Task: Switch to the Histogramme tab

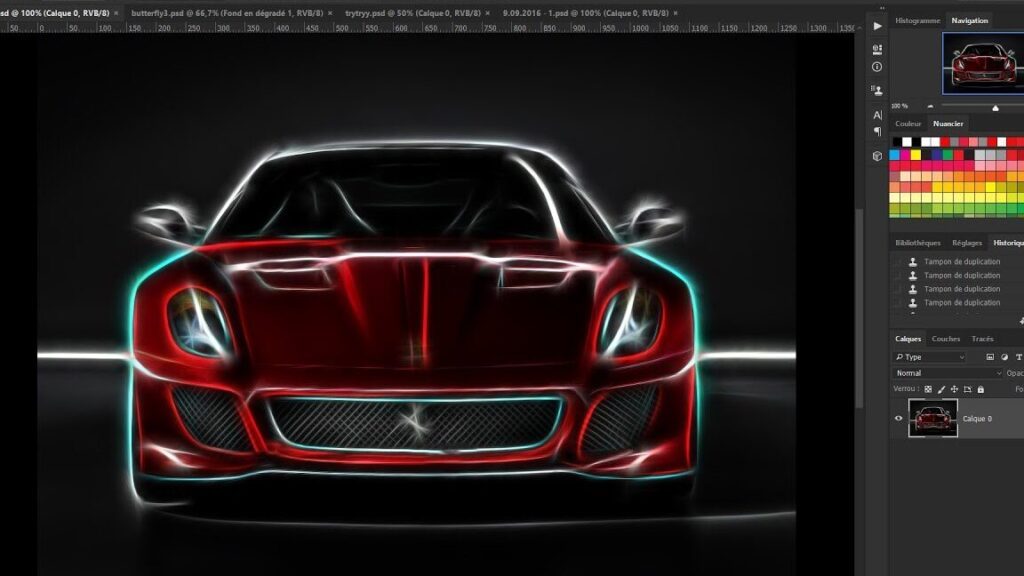Action: coord(918,21)
